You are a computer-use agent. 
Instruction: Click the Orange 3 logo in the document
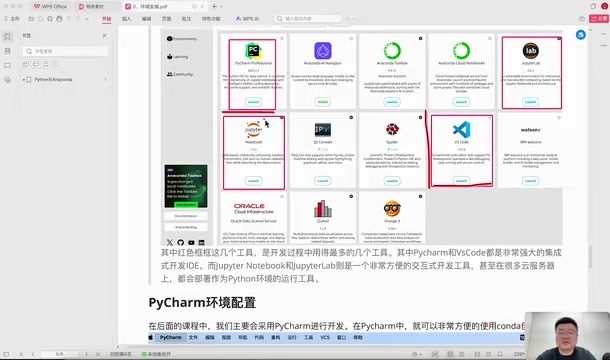pos(392,209)
